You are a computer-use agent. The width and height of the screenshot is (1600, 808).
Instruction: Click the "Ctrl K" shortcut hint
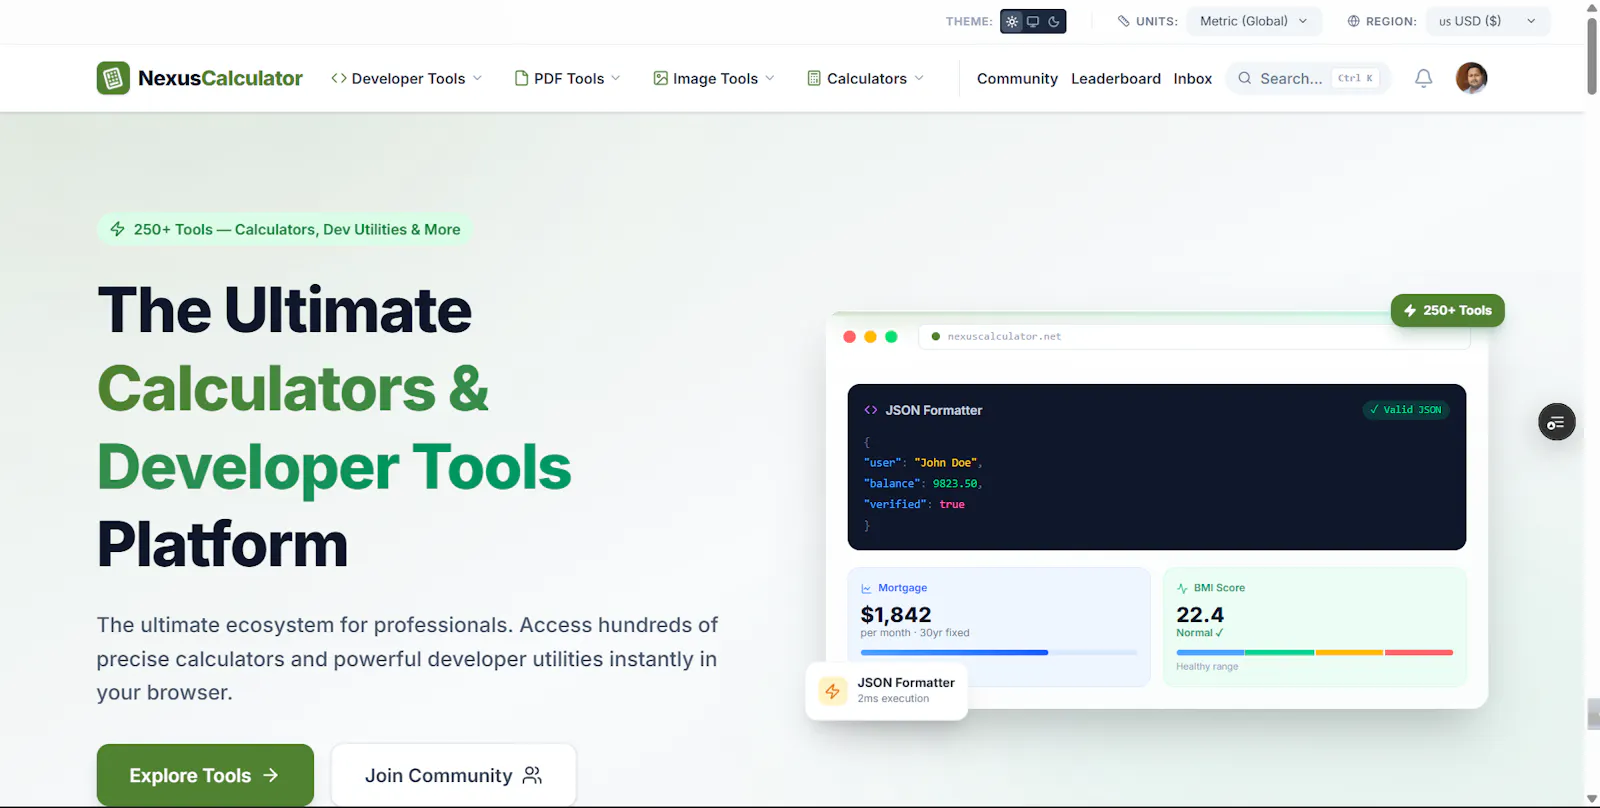pos(1356,78)
